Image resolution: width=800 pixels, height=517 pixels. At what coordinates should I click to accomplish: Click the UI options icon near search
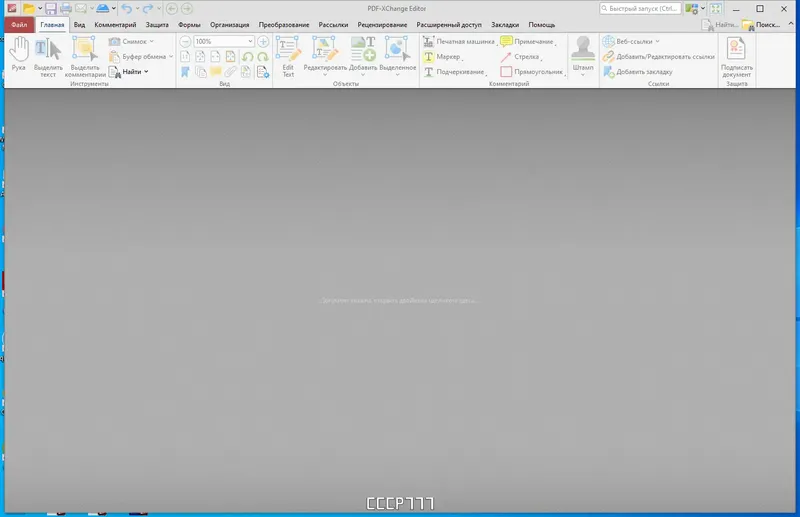(692, 9)
